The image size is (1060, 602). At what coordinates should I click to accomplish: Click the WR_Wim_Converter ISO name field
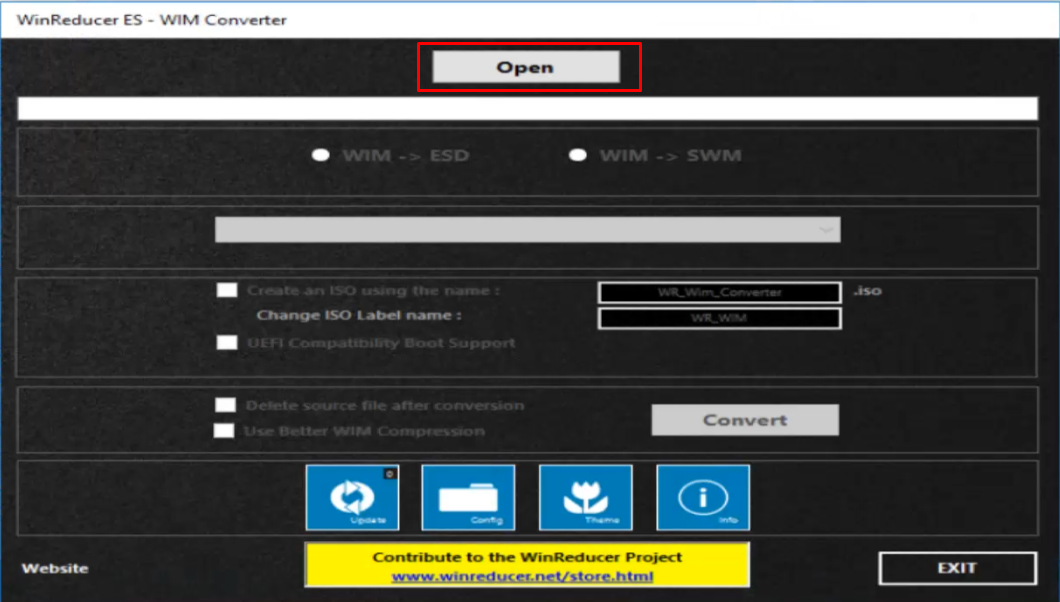(719, 292)
